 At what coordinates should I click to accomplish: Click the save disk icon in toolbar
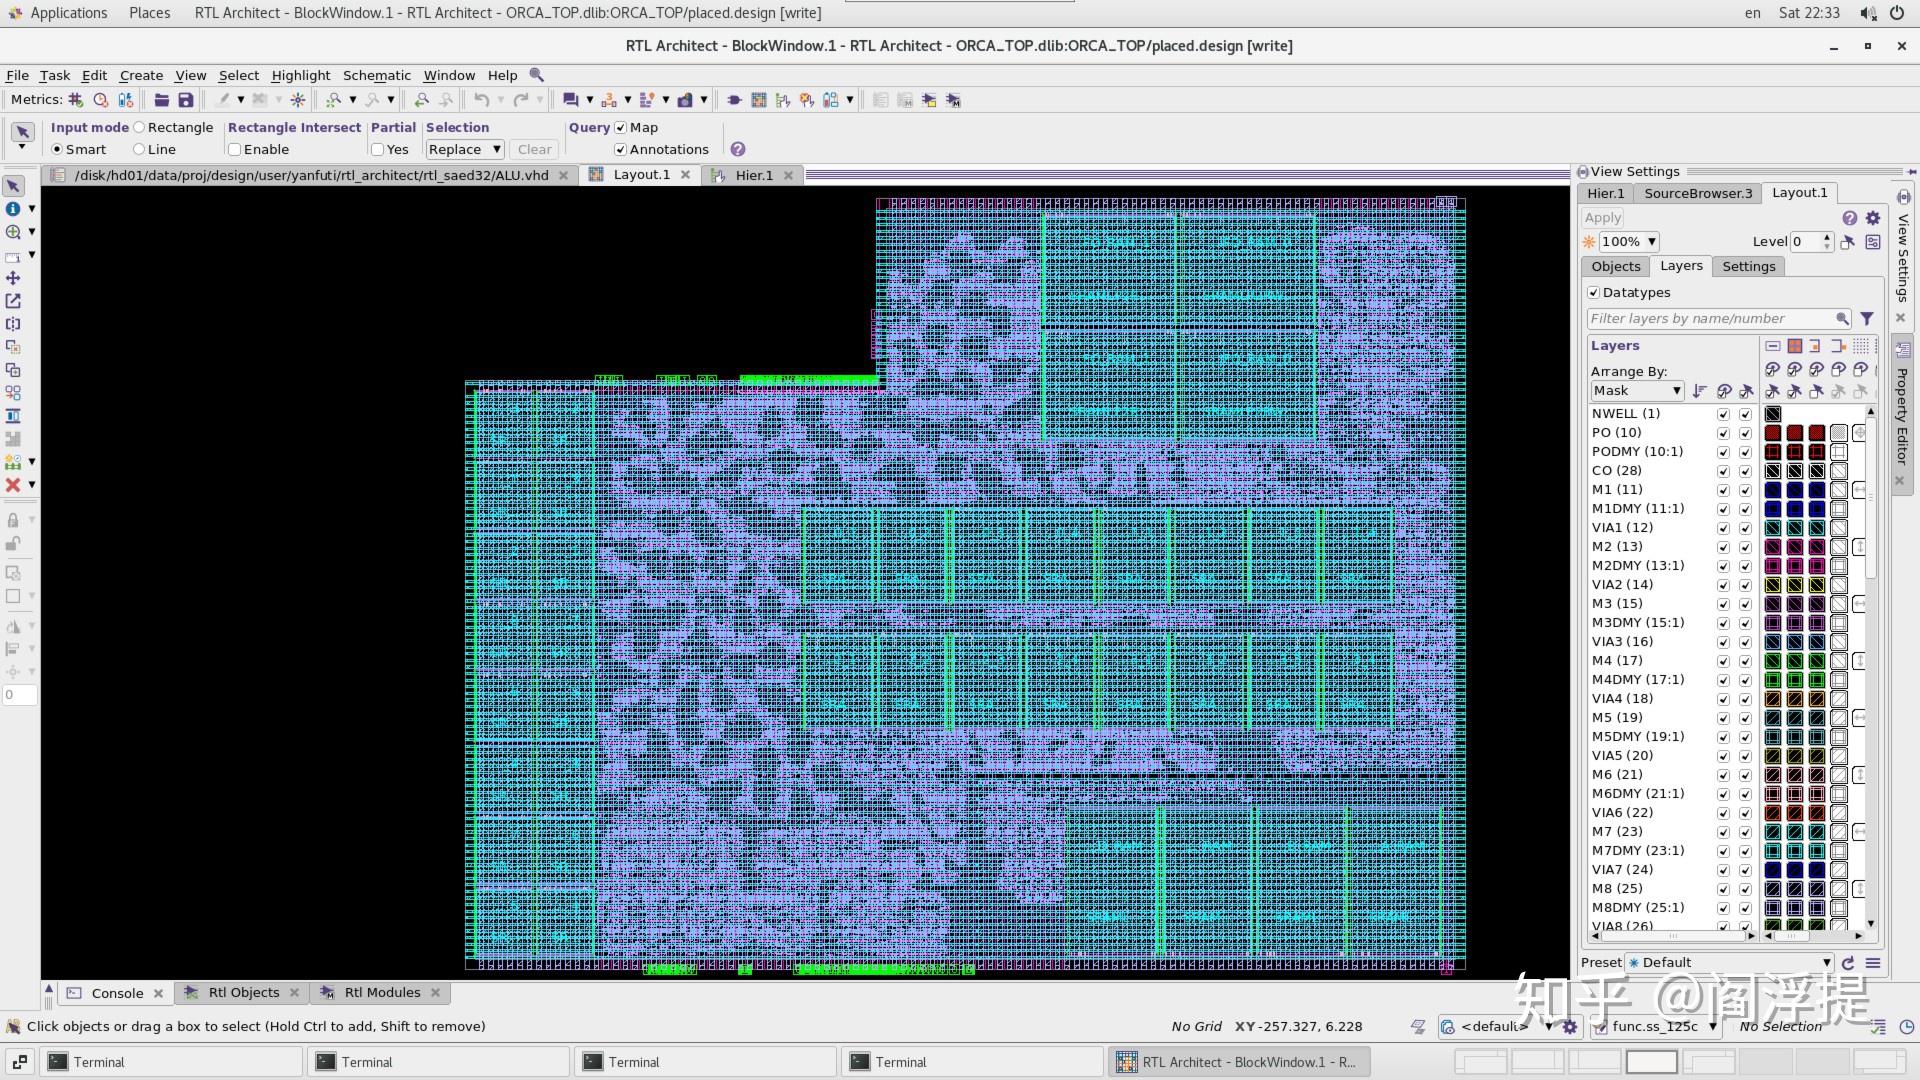click(185, 100)
